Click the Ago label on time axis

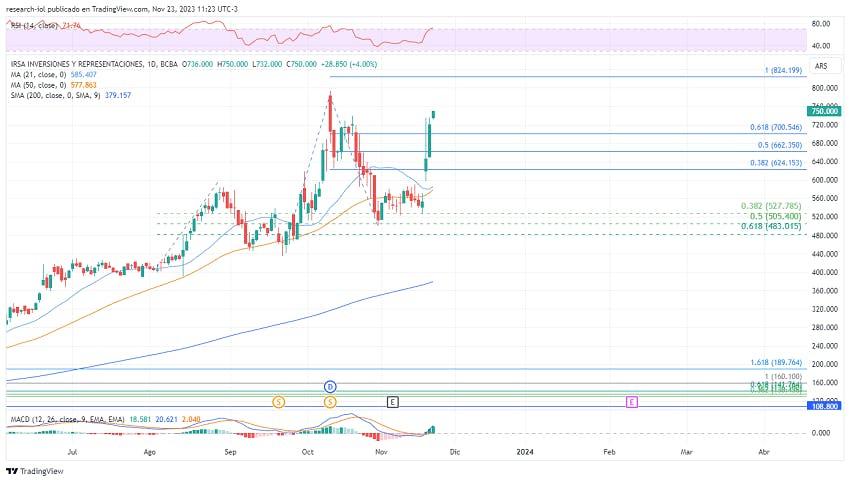[x=150, y=452]
